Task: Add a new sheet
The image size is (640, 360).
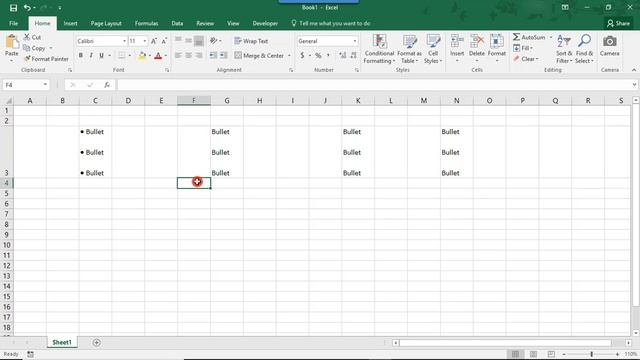Action: (96, 342)
